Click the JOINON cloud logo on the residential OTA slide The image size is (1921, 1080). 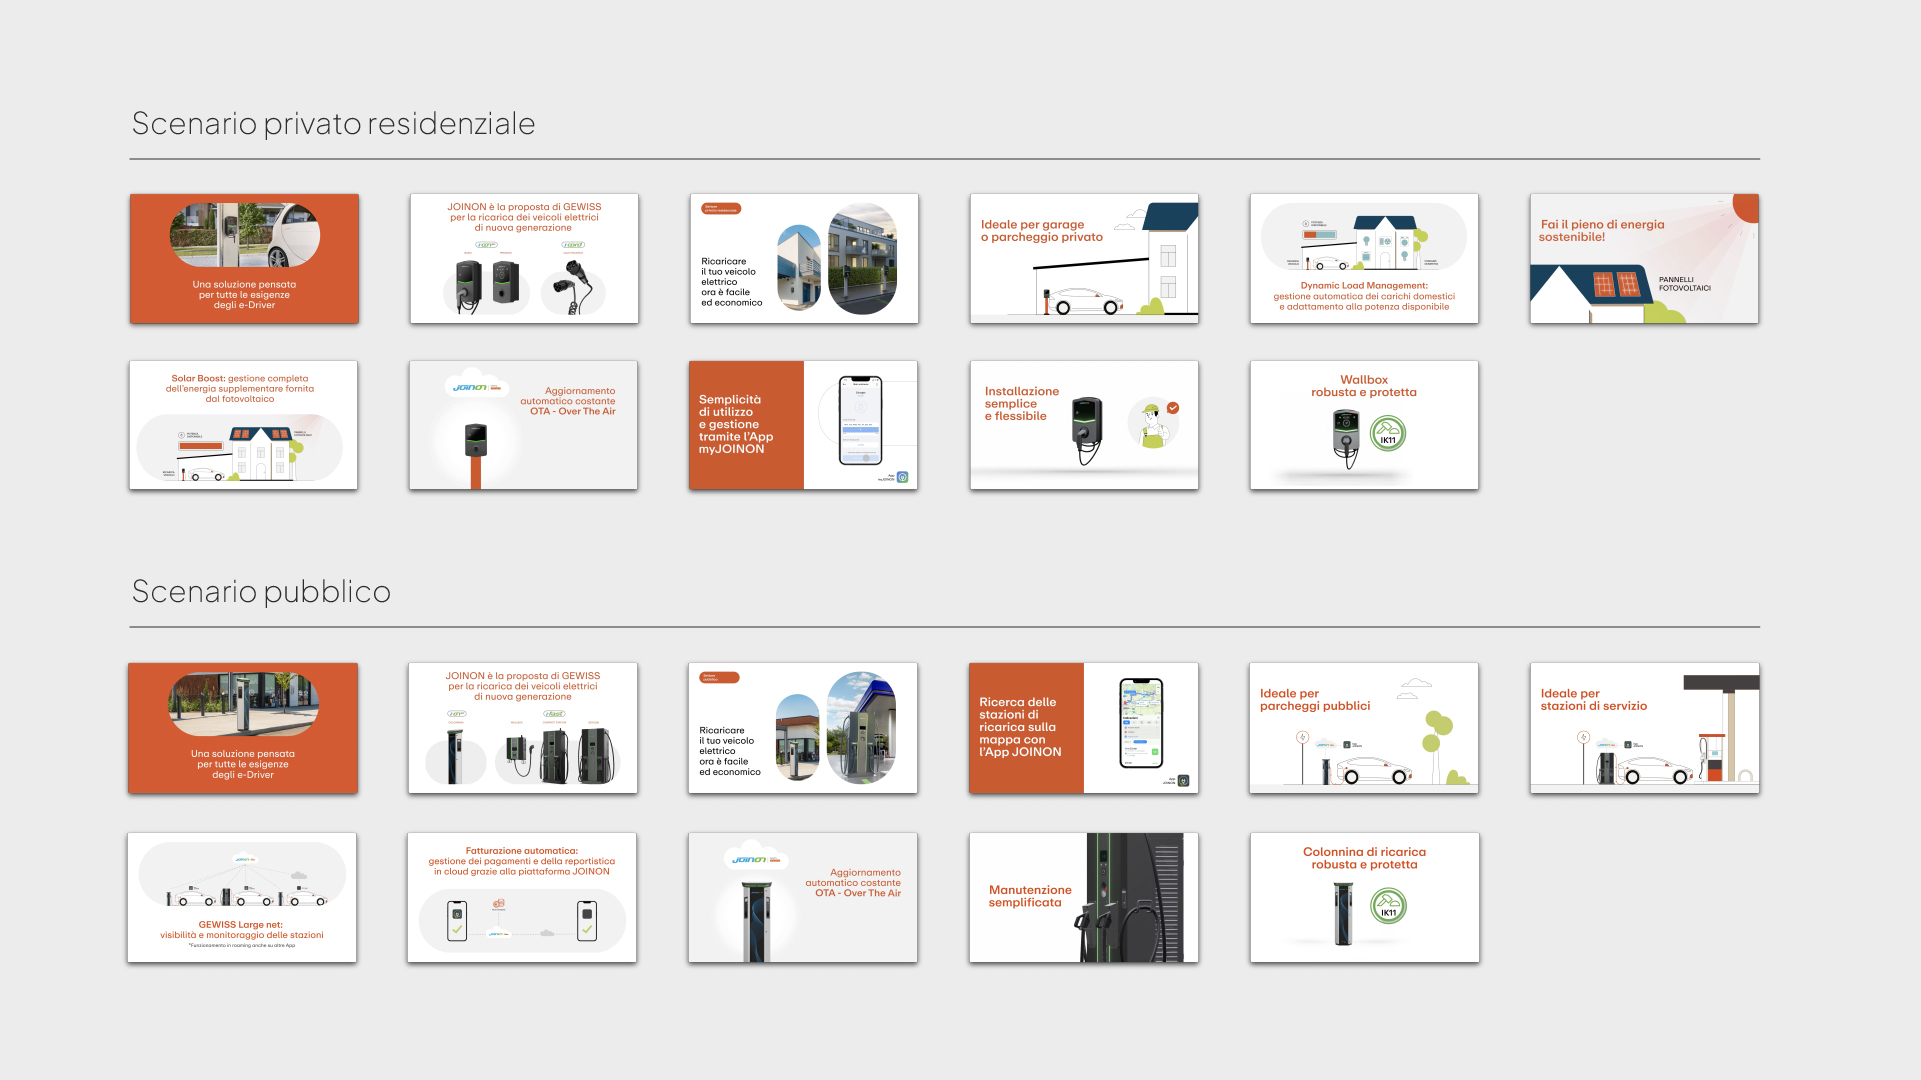(x=476, y=387)
